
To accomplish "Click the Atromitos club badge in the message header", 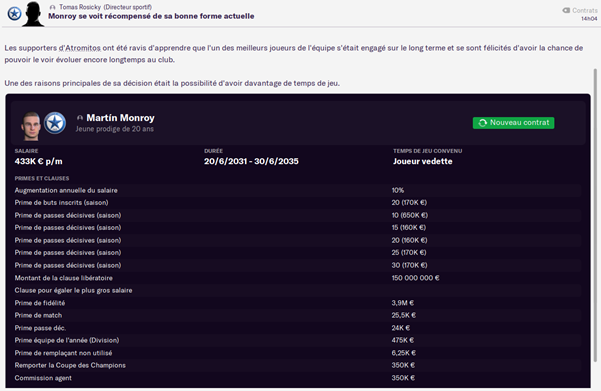I will pos(14,14).
